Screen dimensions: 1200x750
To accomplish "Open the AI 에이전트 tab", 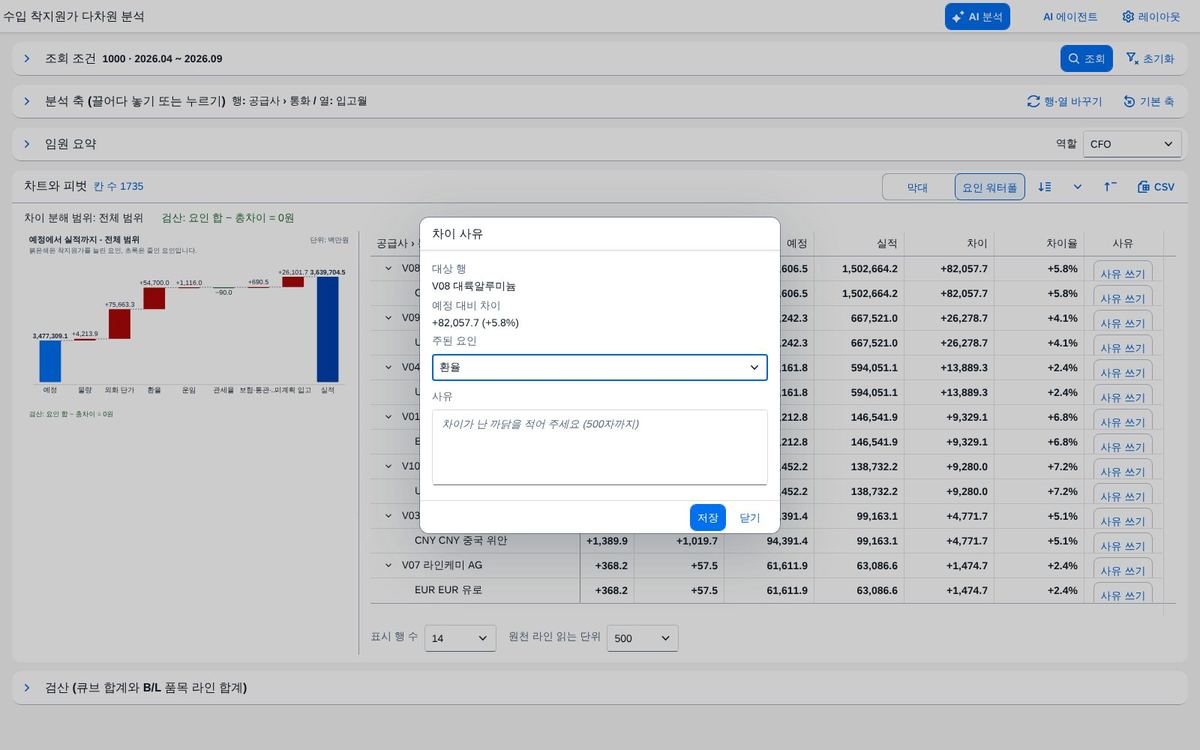I will 1070,17.
